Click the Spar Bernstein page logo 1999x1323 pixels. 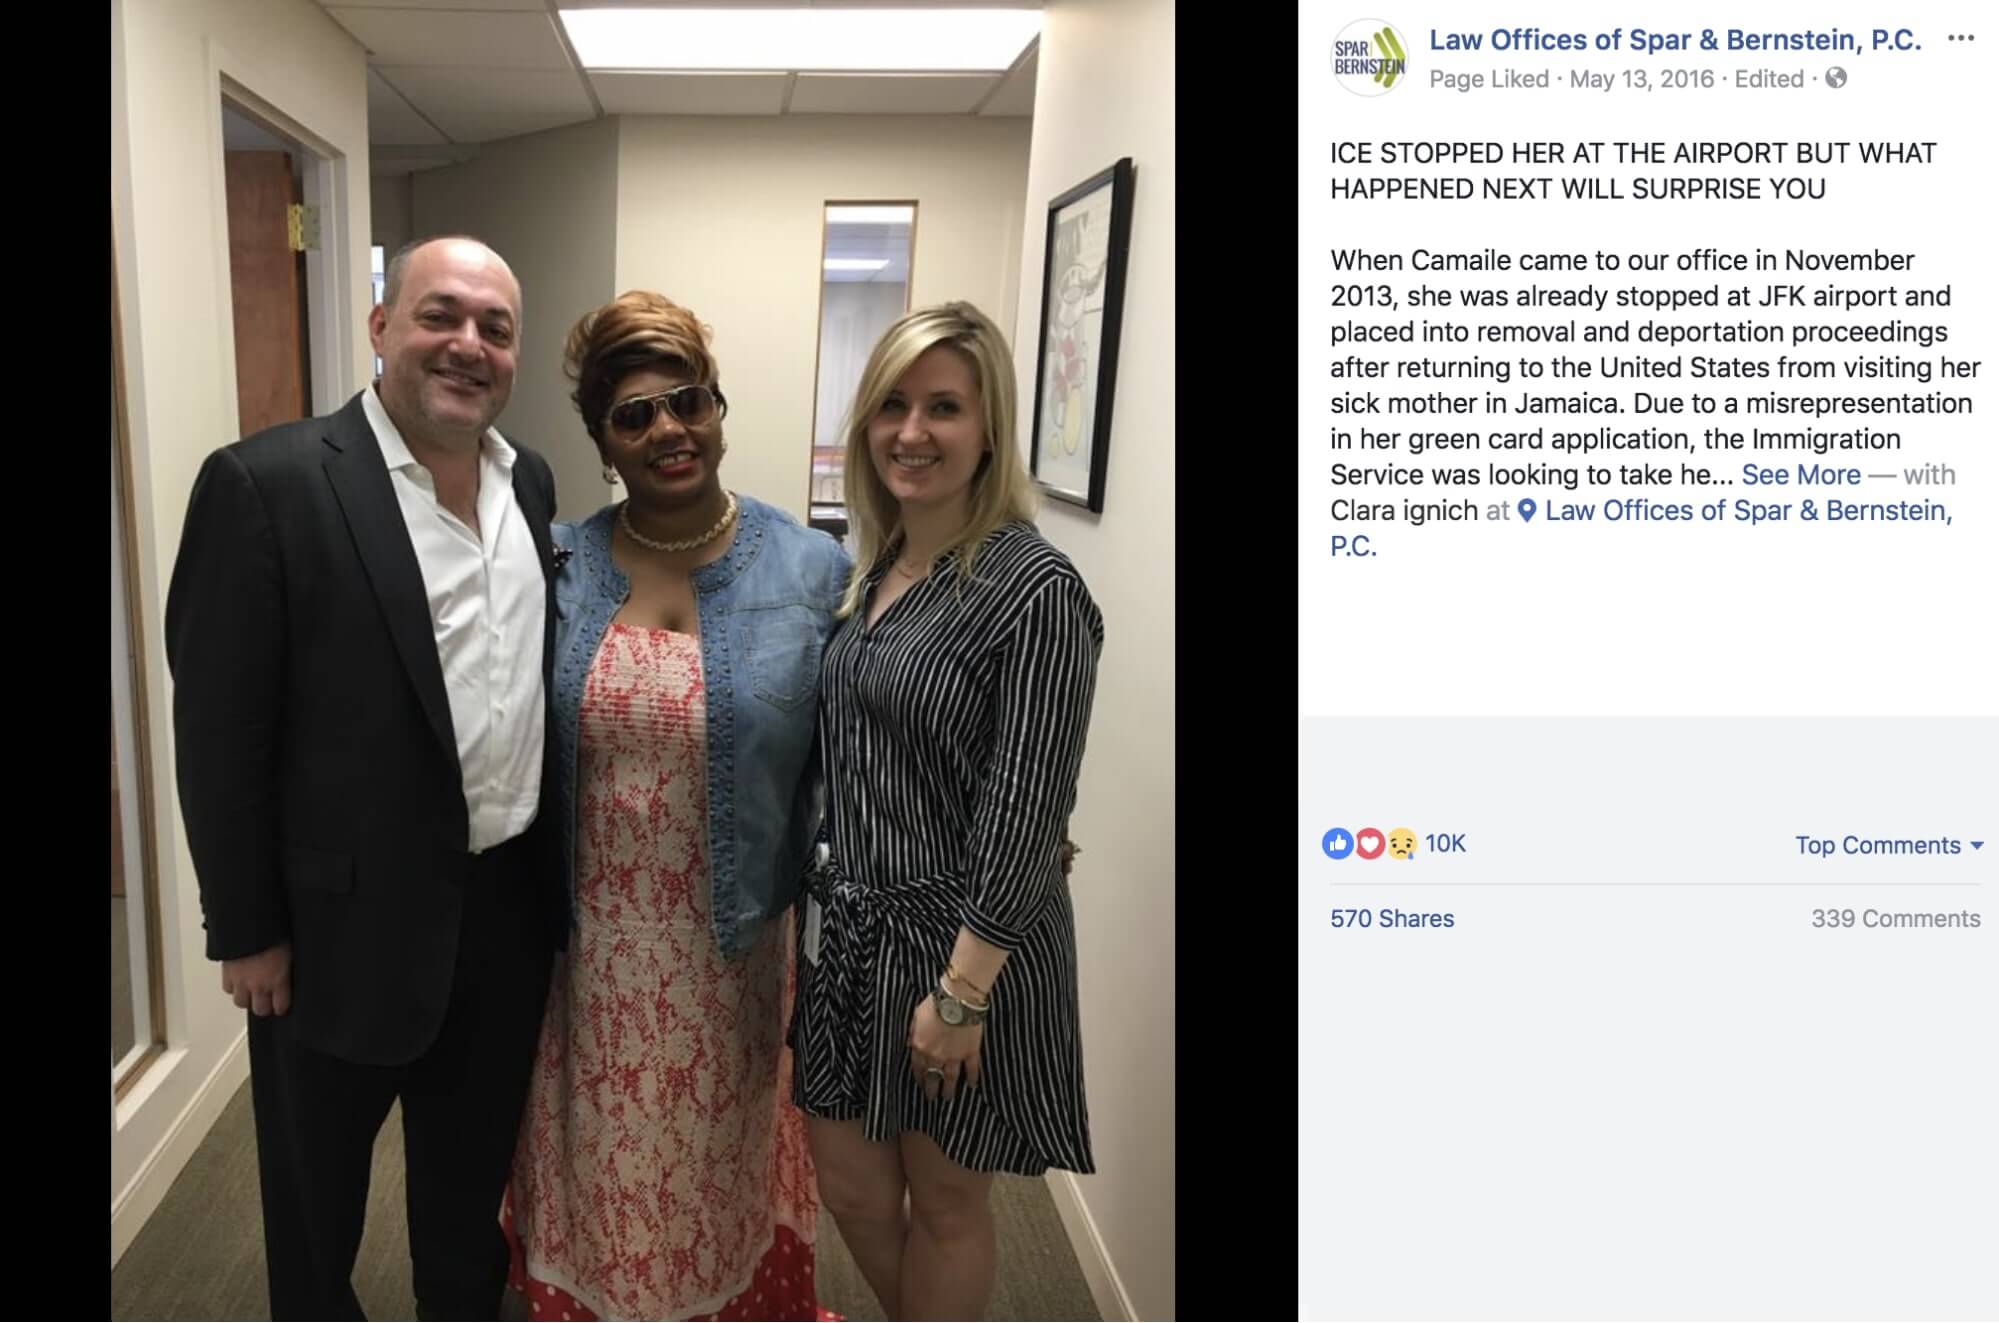(x=1370, y=58)
